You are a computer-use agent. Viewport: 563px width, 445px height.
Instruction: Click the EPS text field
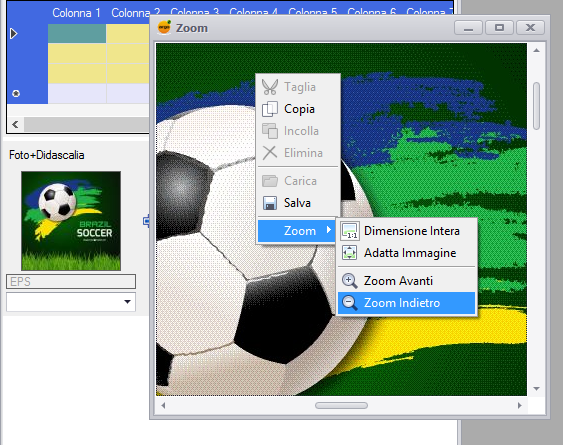71,282
